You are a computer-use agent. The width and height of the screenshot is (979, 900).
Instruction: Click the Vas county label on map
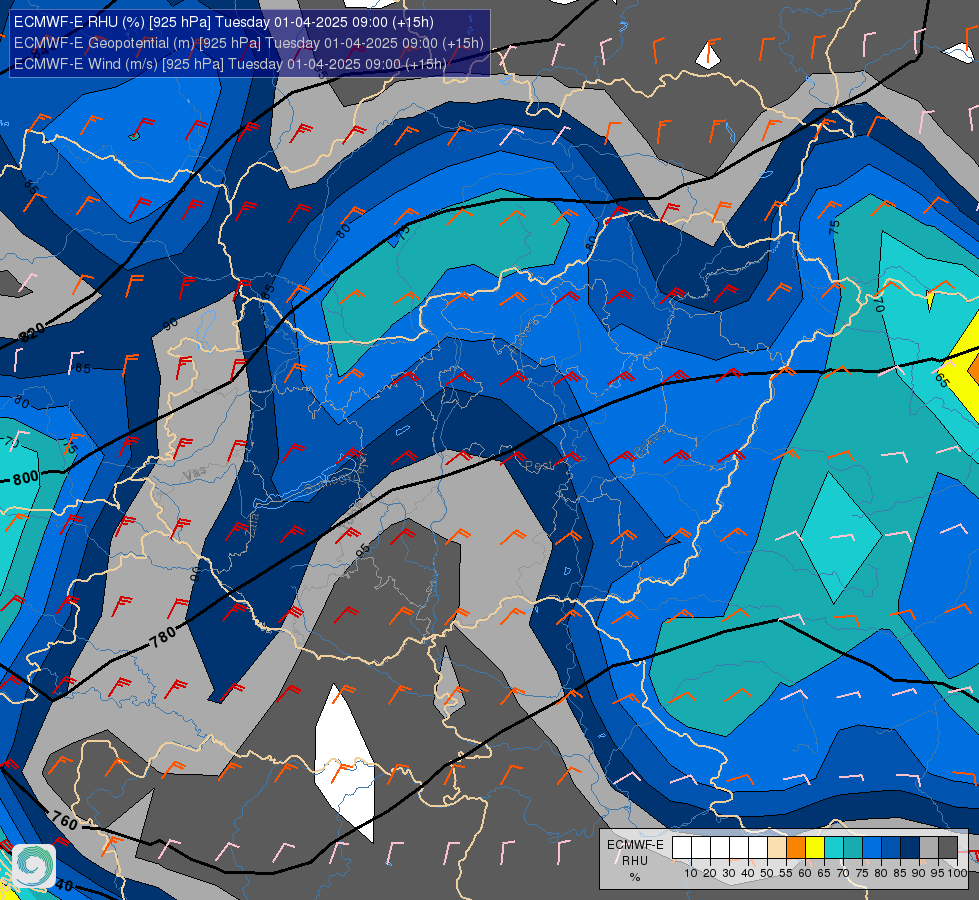point(195,473)
